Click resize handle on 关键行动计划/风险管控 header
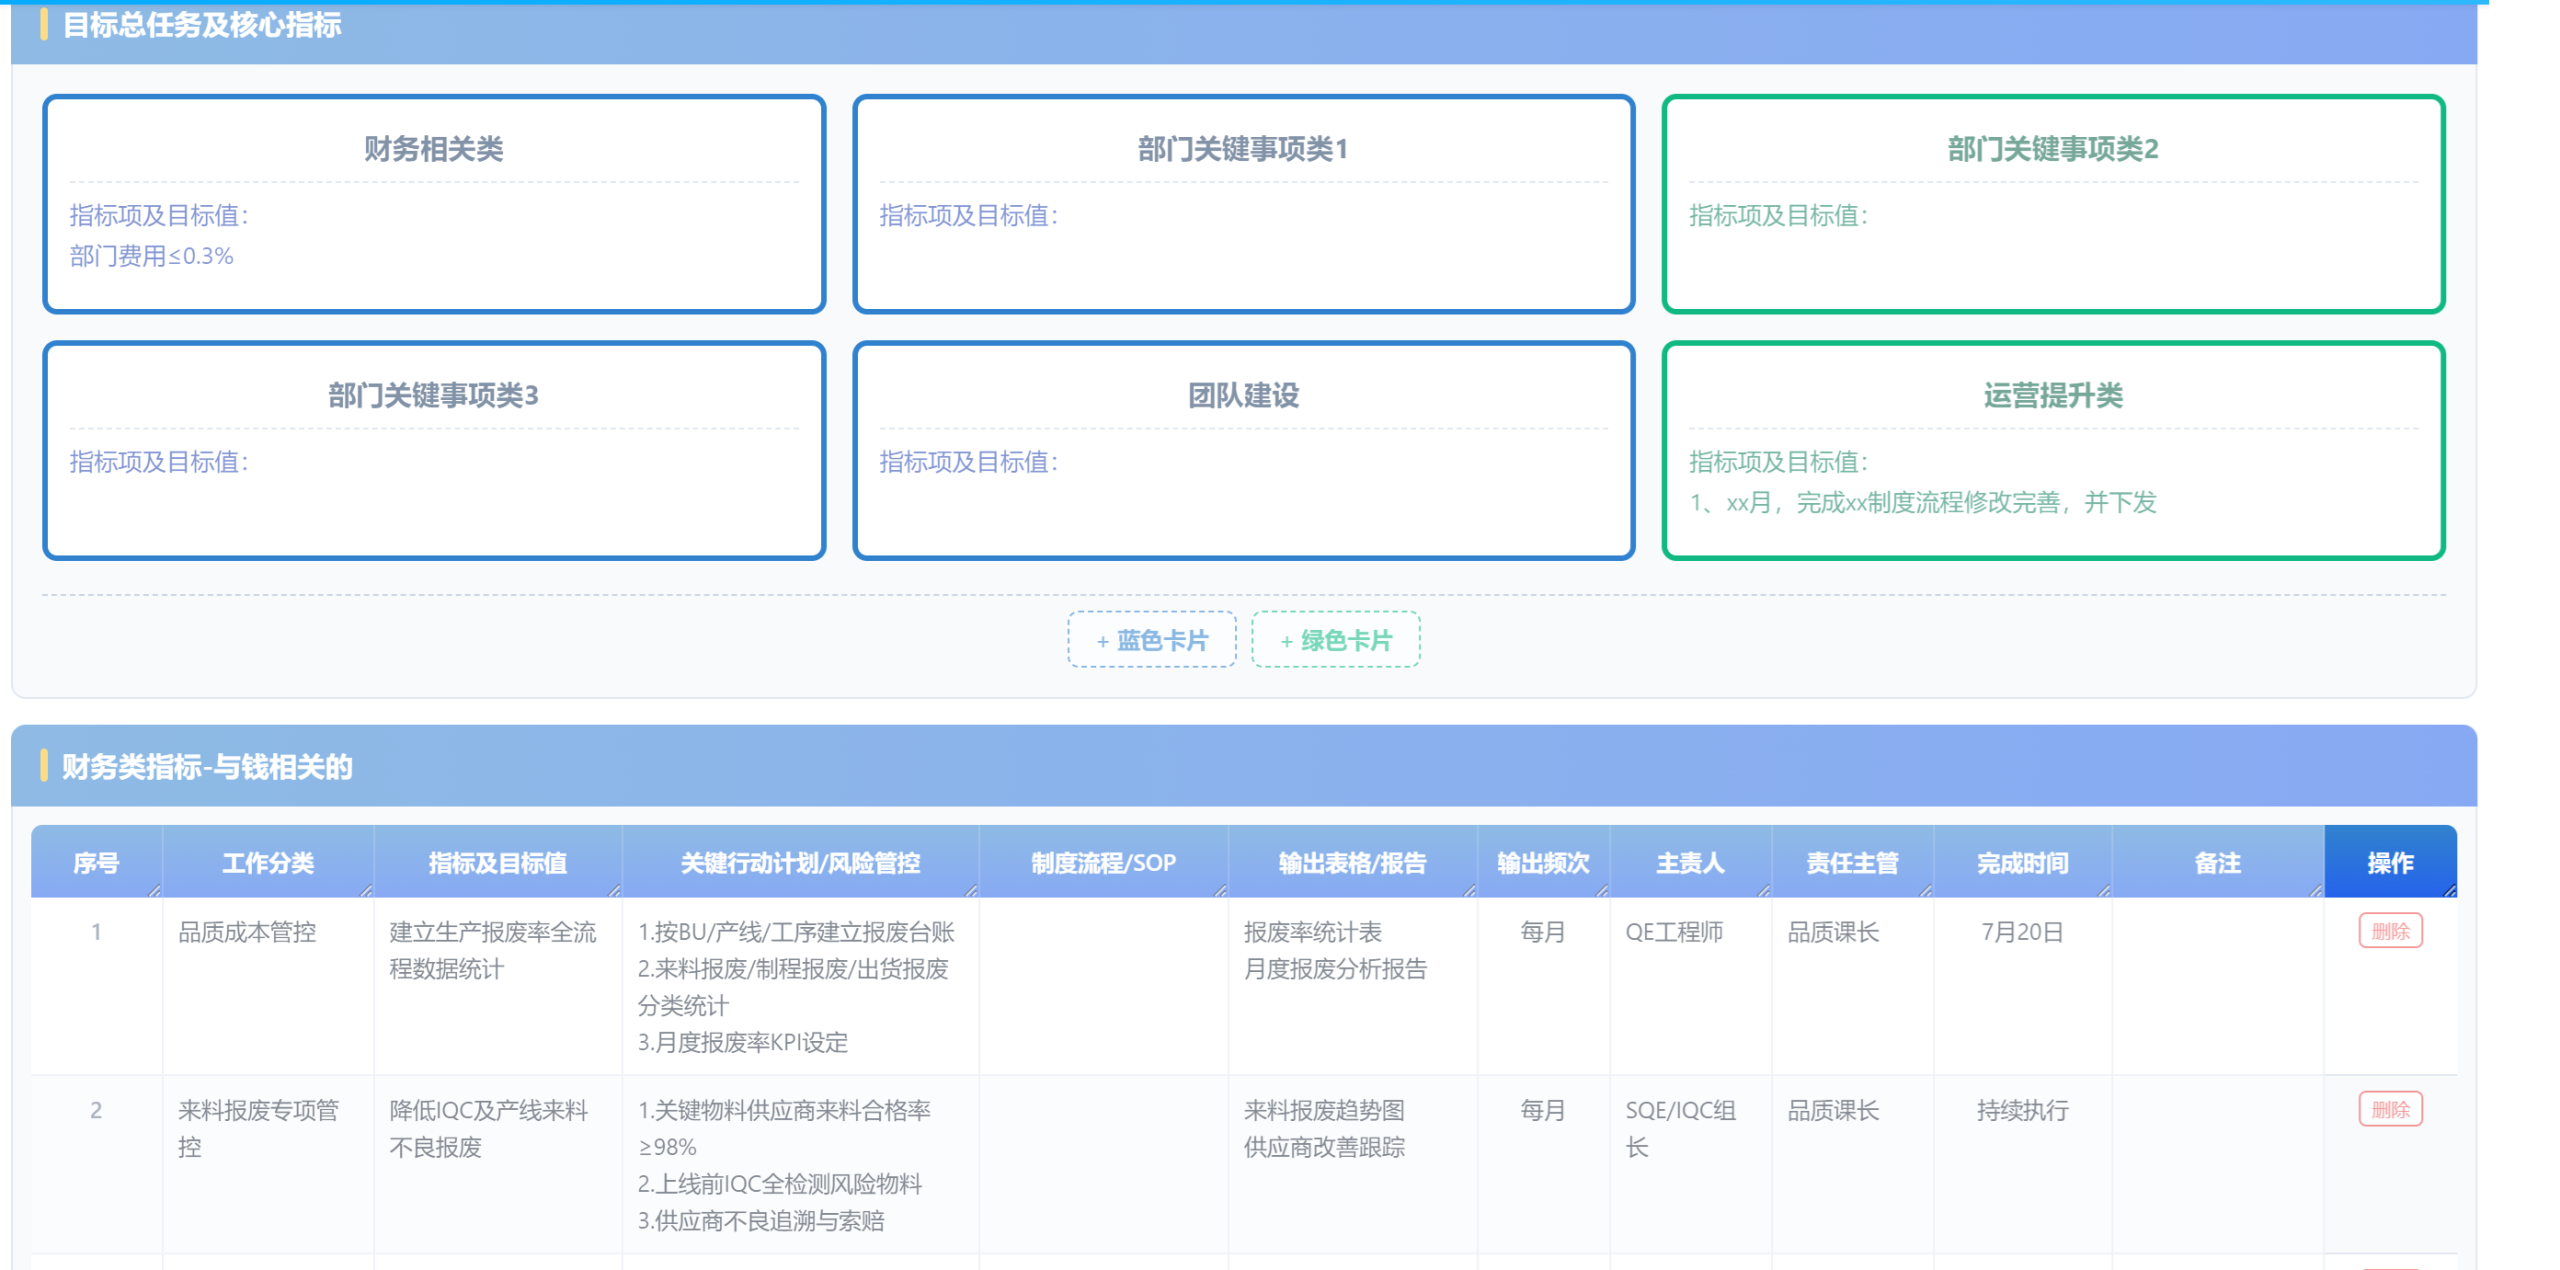 point(971,890)
